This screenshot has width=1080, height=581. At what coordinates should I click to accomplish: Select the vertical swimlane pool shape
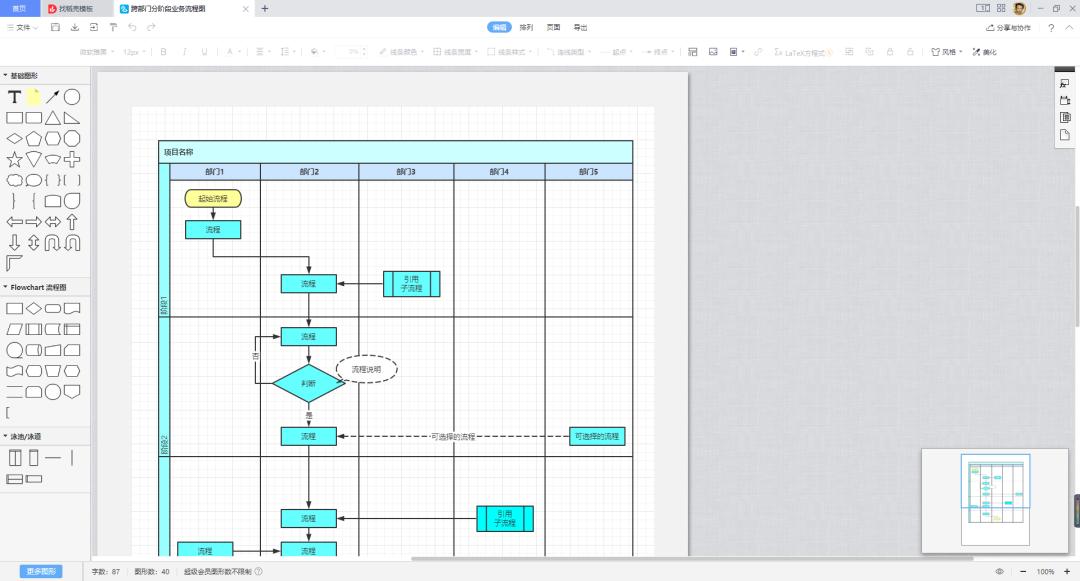(x=15, y=458)
